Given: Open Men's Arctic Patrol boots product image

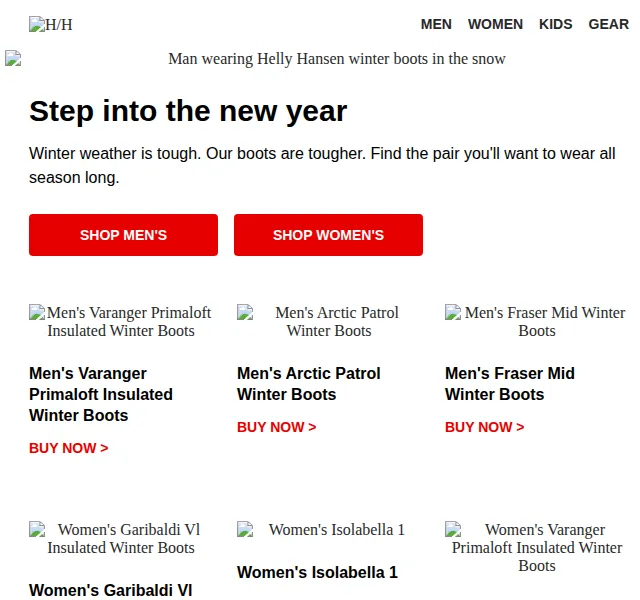Looking at the screenshot, I should pos(329,322).
